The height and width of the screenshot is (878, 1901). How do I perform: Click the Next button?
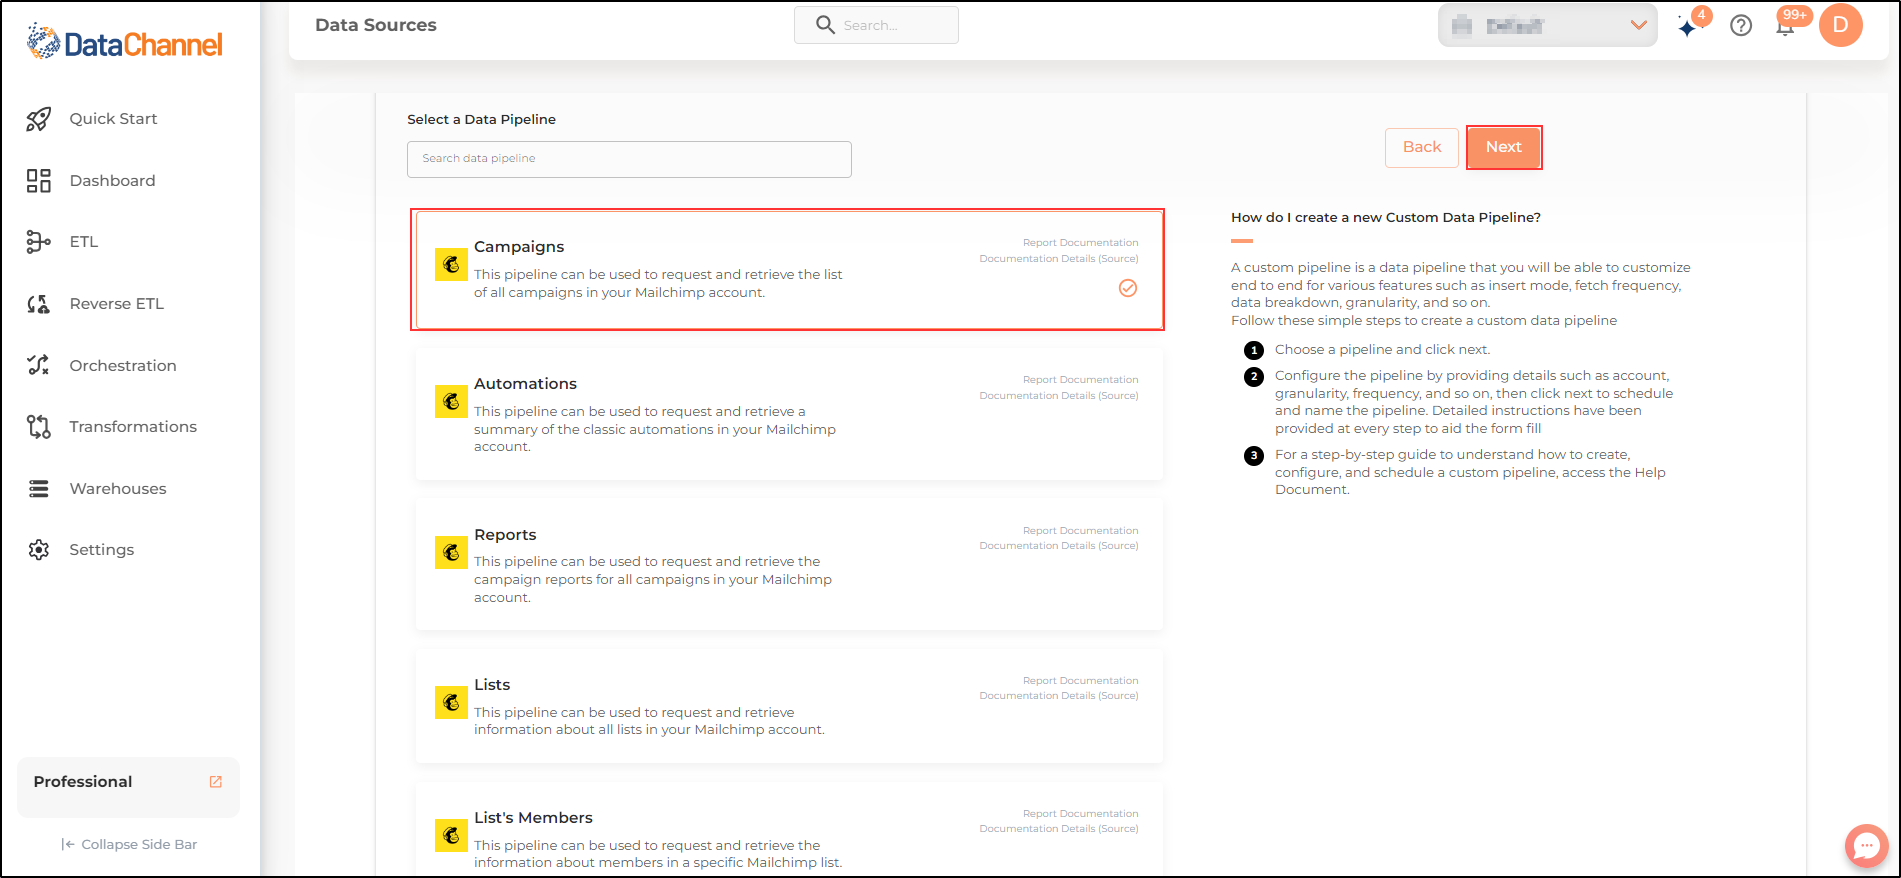pyautogui.click(x=1503, y=147)
